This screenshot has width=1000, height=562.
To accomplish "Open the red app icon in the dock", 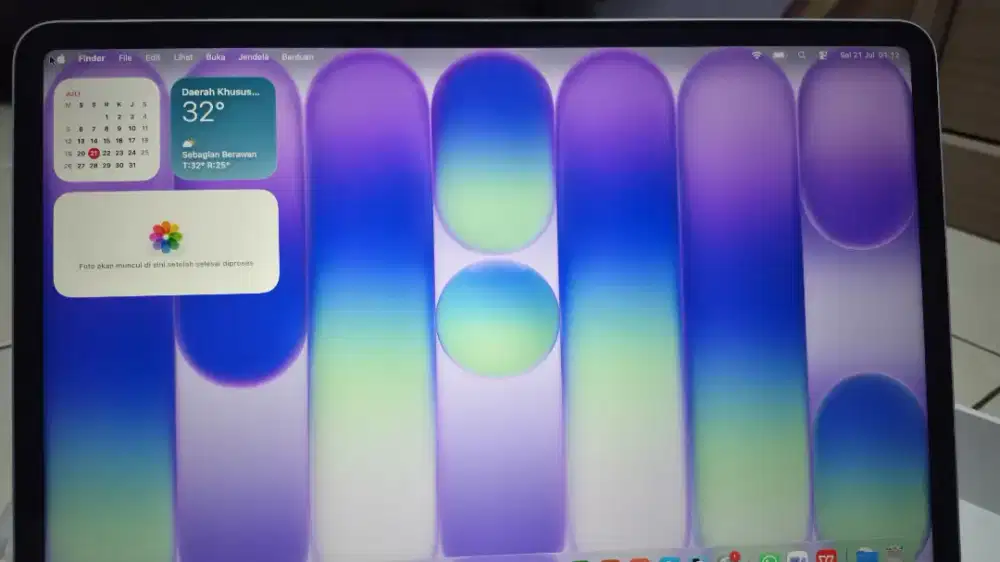I will tap(826, 557).
